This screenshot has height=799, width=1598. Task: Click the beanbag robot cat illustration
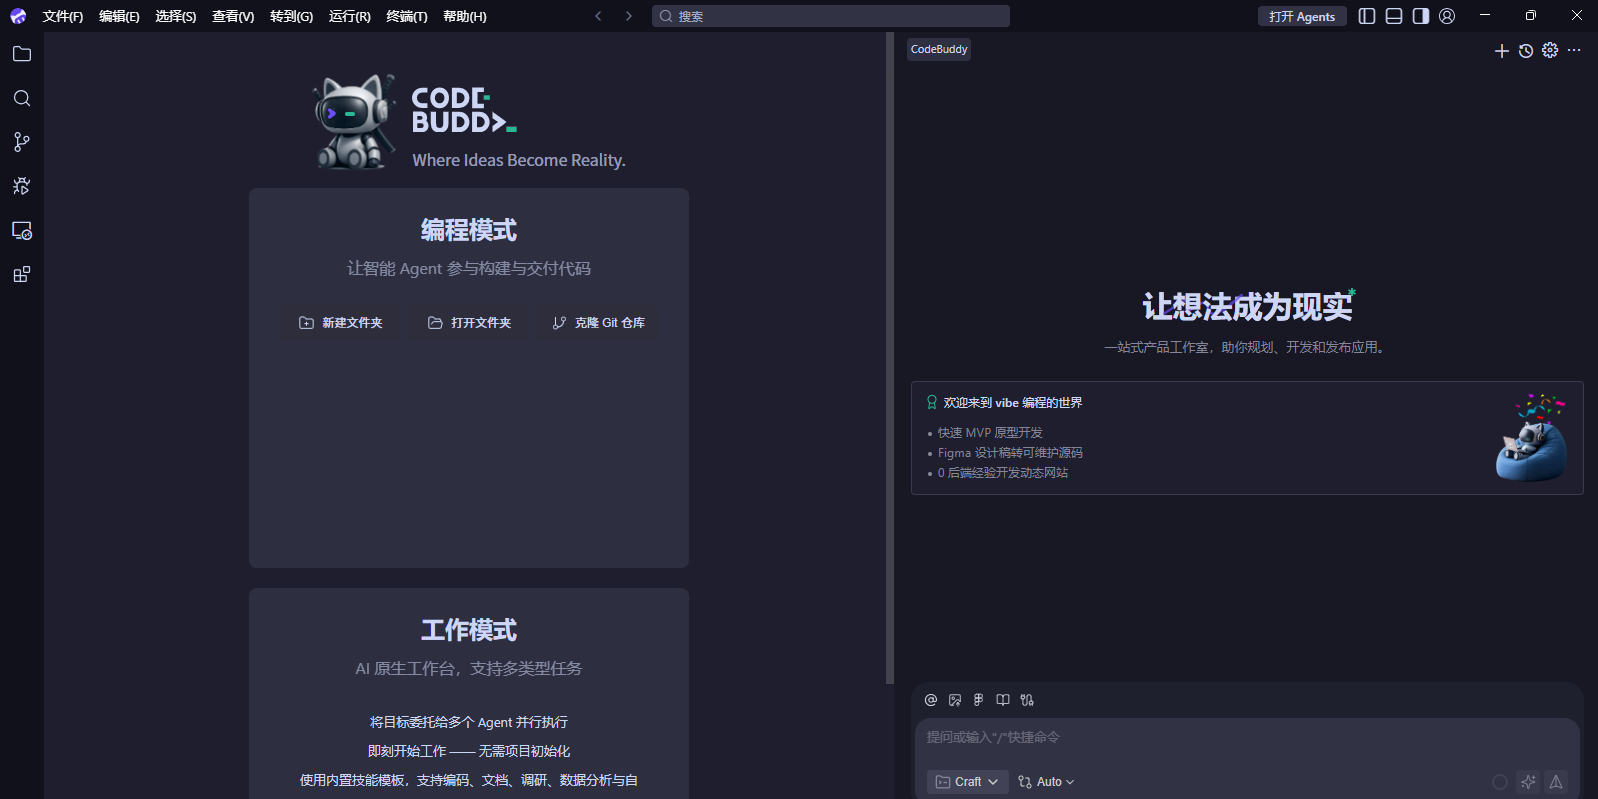(x=1532, y=437)
